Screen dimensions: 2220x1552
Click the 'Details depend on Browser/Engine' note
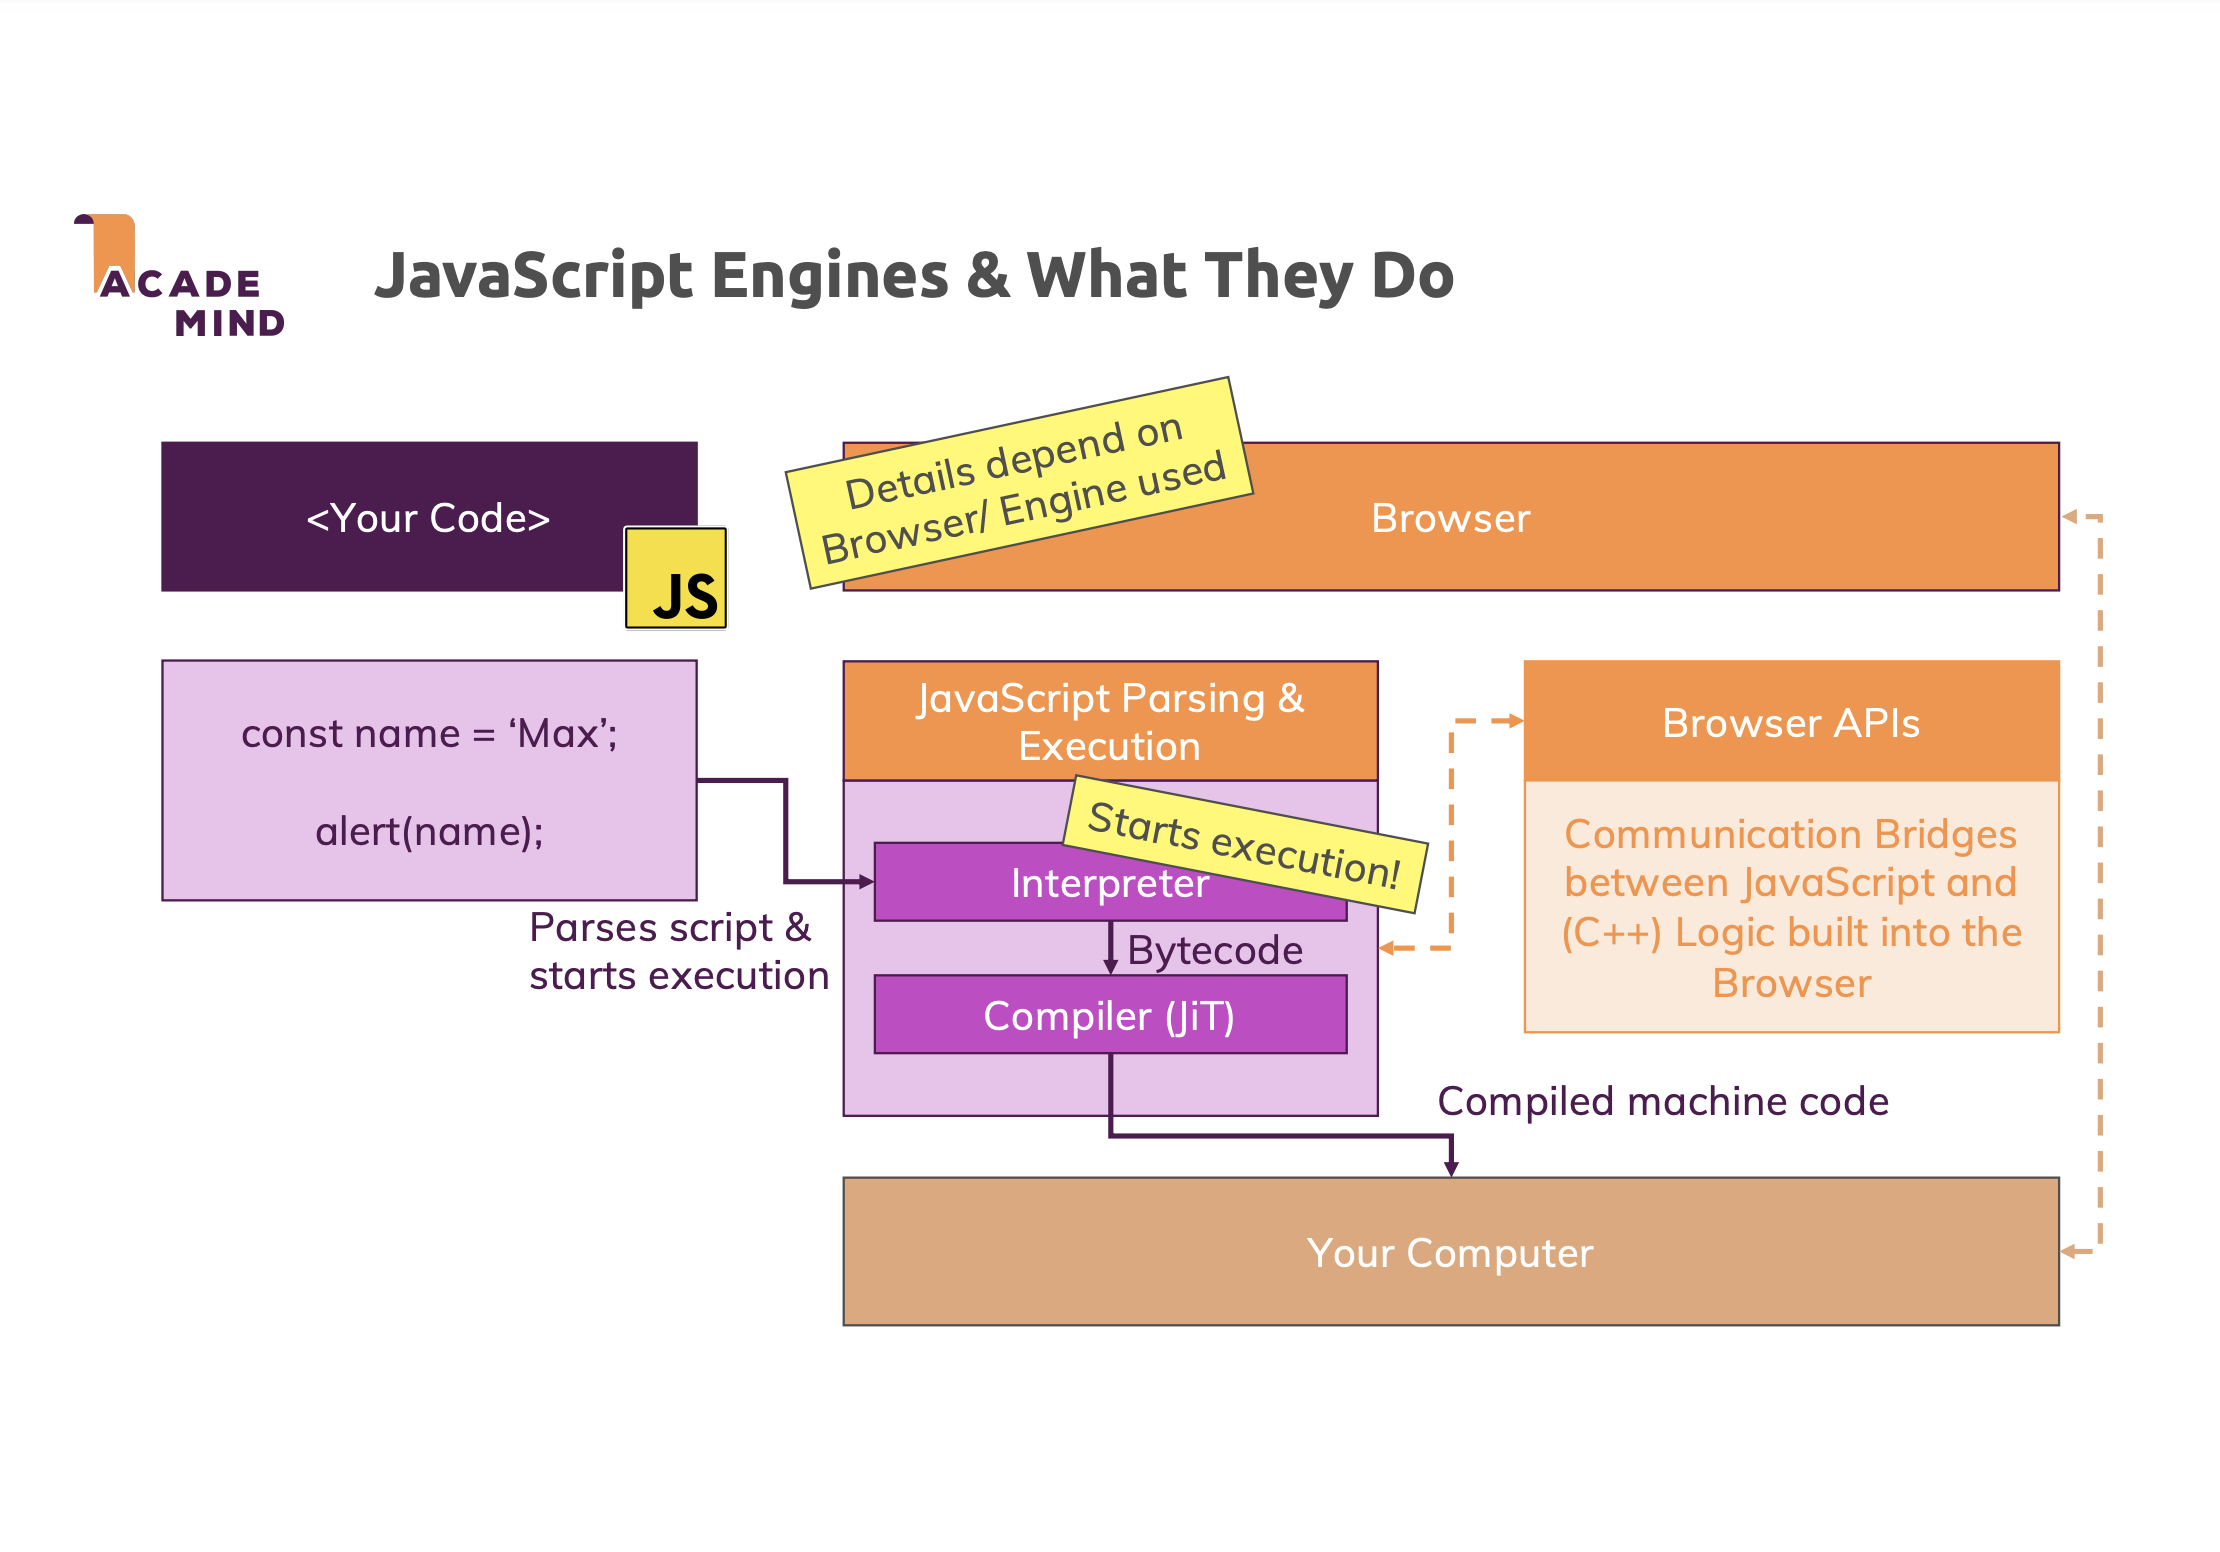1020,483
